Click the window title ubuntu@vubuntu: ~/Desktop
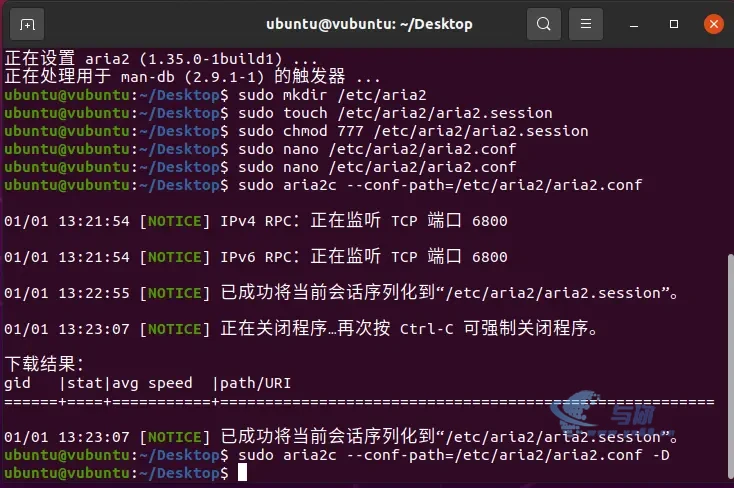 point(369,24)
